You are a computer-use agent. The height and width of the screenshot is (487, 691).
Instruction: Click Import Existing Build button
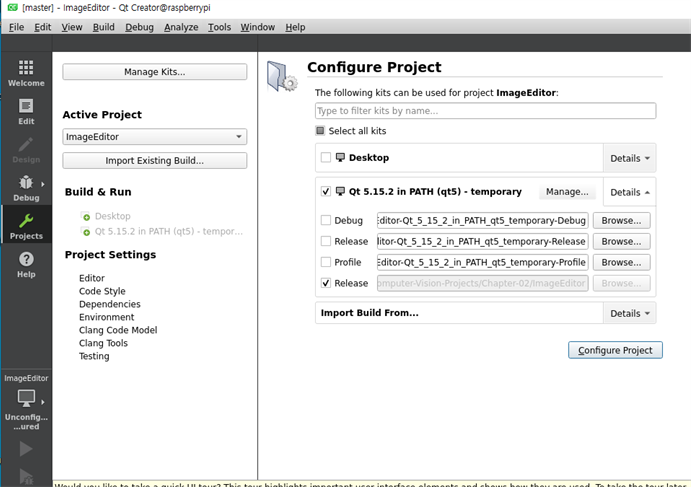(155, 160)
